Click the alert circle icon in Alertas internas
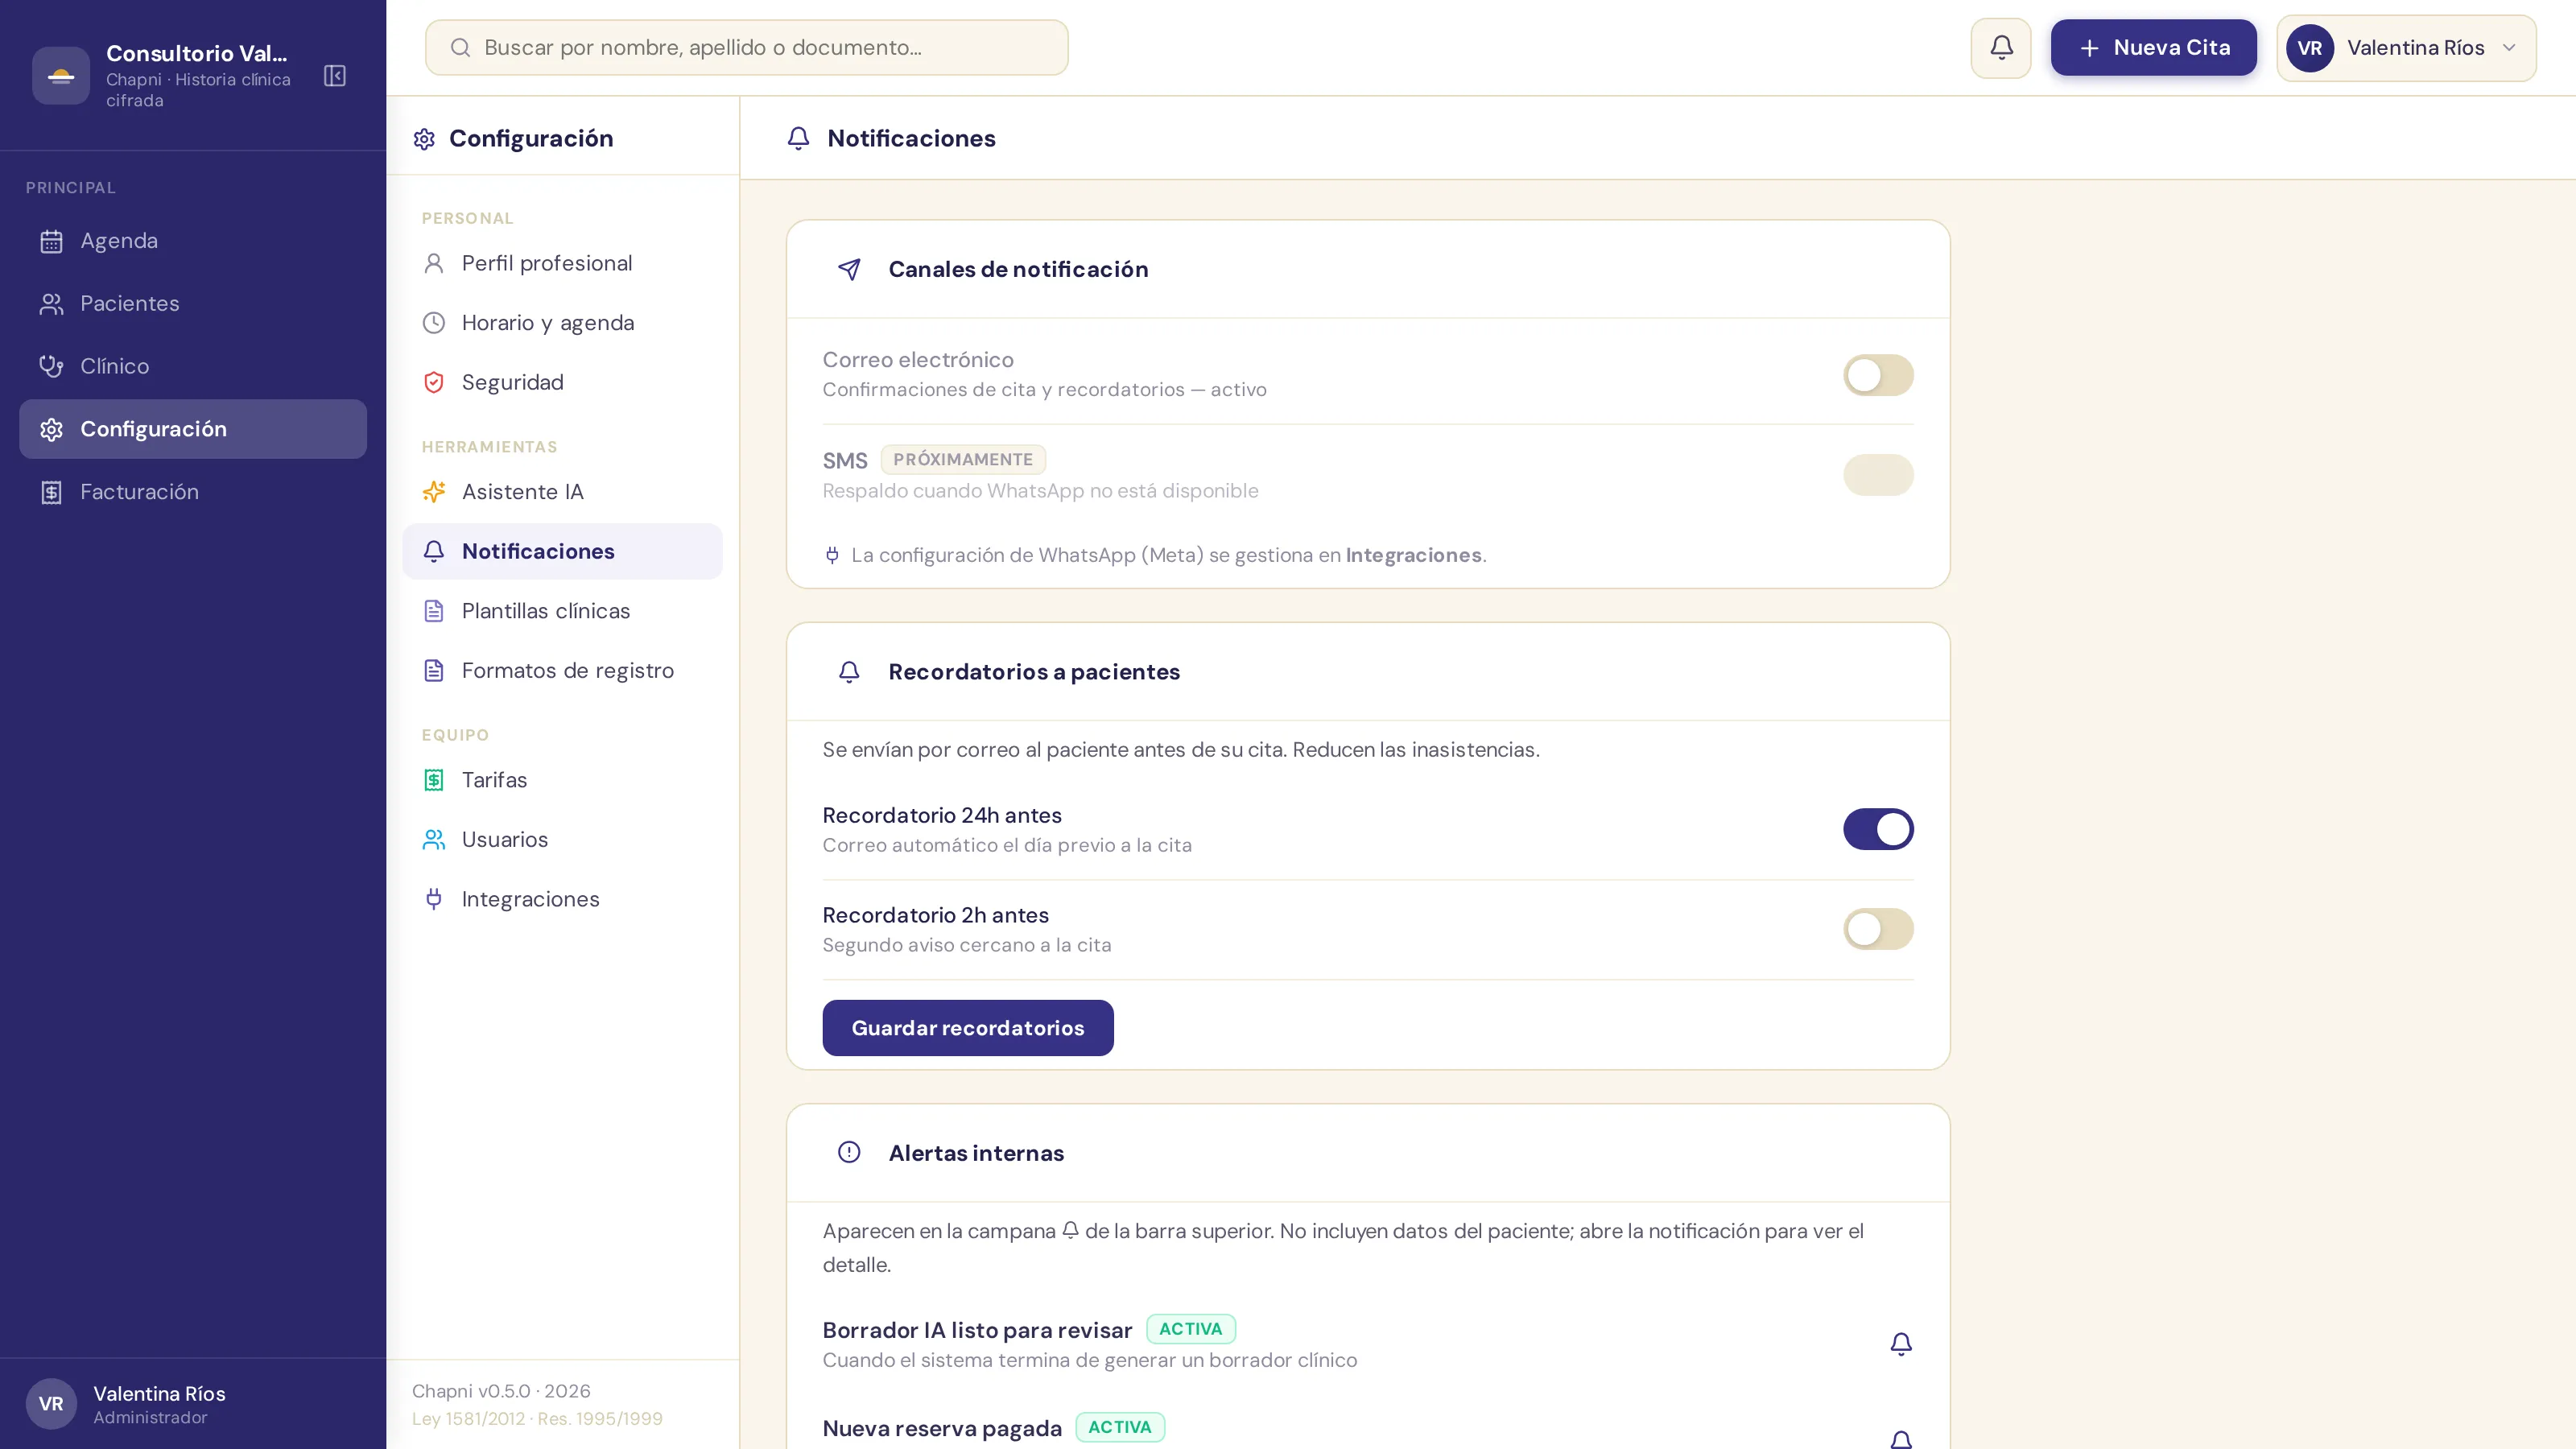Image resolution: width=2576 pixels, height=1449 pixels. (849, 1153)
